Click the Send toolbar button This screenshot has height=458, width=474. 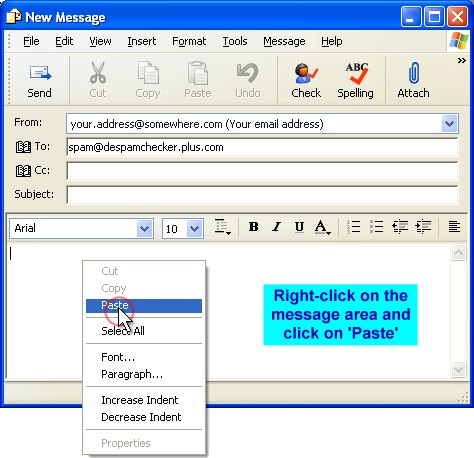click(40, 81)
